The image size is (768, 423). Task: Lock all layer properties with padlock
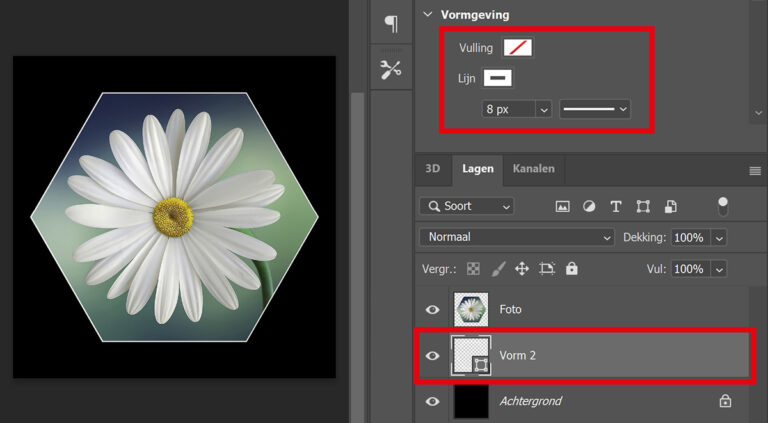coord(571,269)
